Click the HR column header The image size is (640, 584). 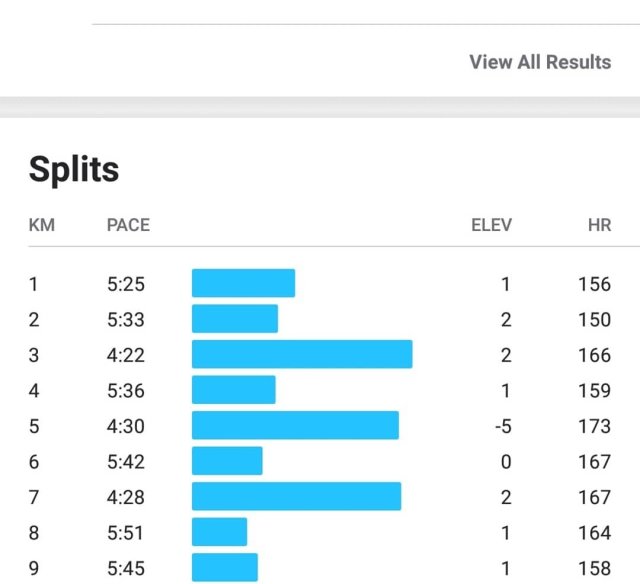[x=599, y=225]
